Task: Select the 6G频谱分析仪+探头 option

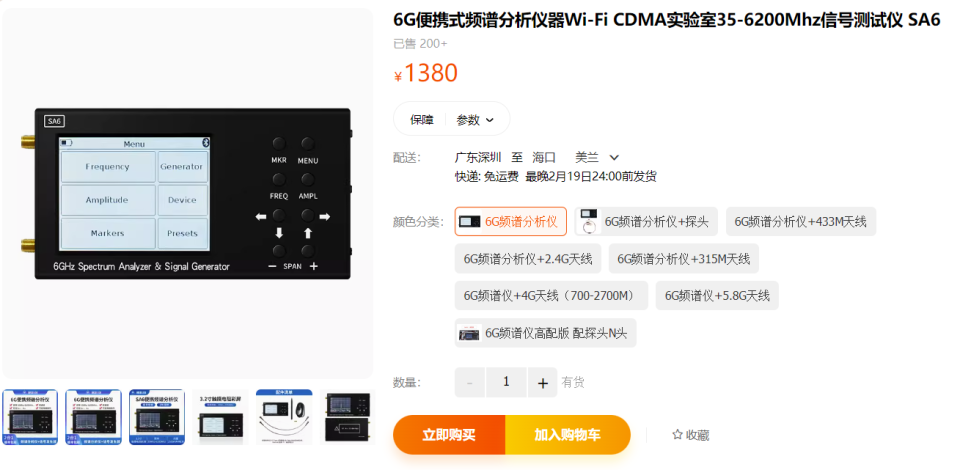Action: pos(646,222)
